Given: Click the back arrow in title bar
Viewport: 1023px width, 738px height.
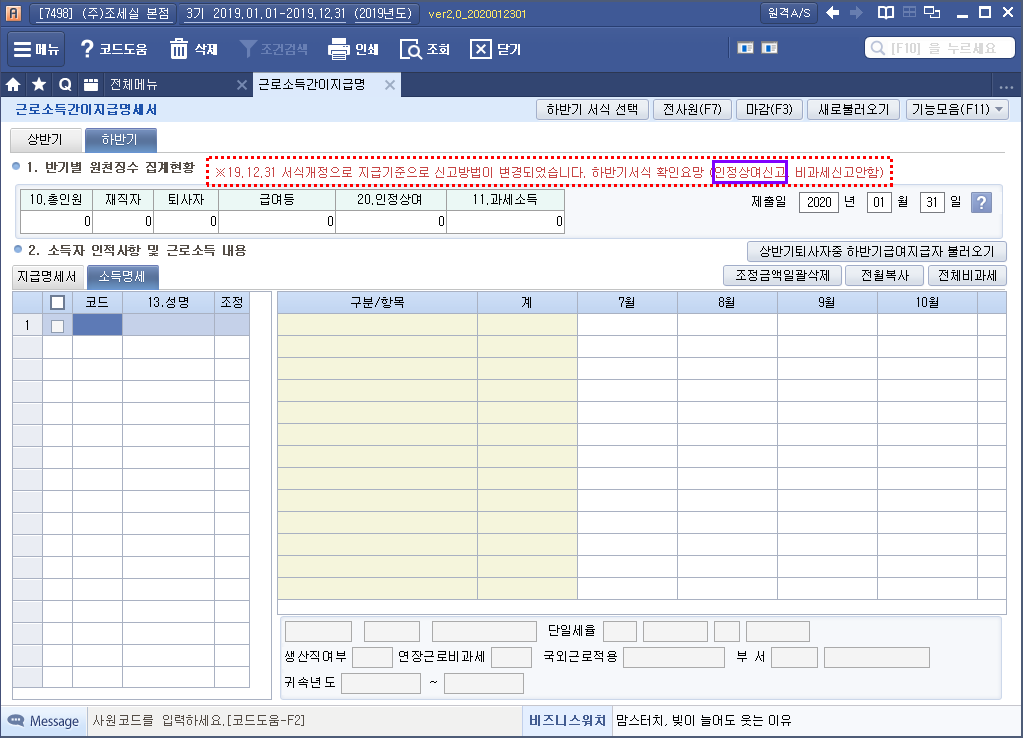Looking at the screenshot, I should click(832, 12).
